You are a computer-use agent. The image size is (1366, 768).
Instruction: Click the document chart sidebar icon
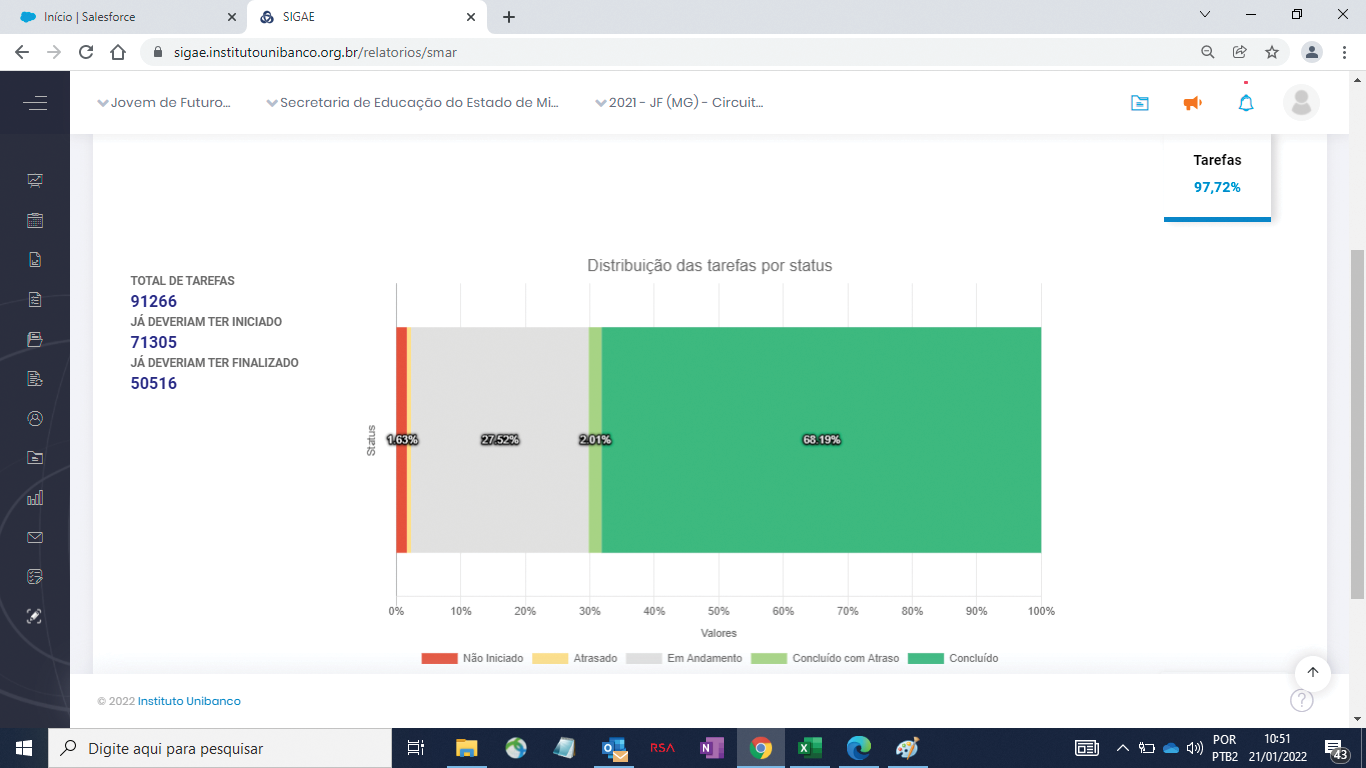35,260
